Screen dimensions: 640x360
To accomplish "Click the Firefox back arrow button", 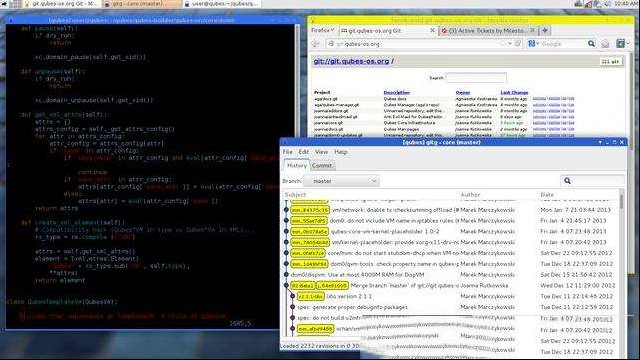I will [x=316, y=44].
